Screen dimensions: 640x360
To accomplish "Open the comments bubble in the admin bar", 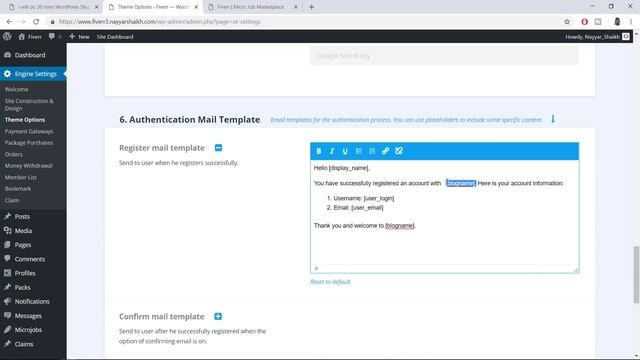I will pyautogui.click(x=55, y=36).
